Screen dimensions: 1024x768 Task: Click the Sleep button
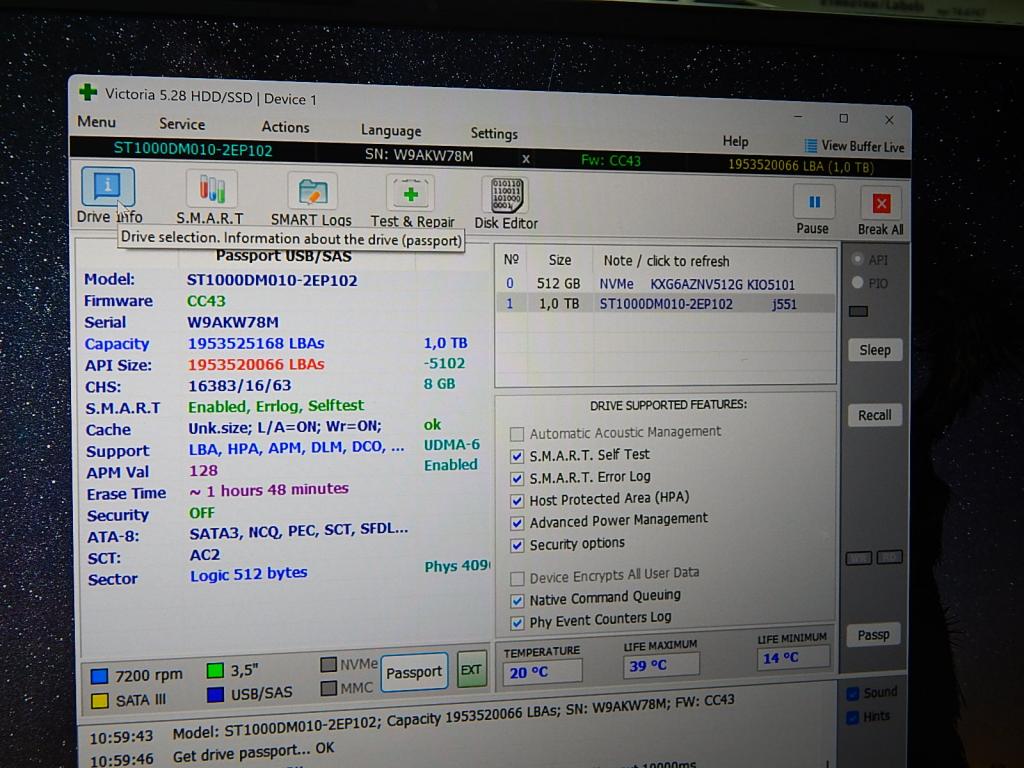[875, 350]
